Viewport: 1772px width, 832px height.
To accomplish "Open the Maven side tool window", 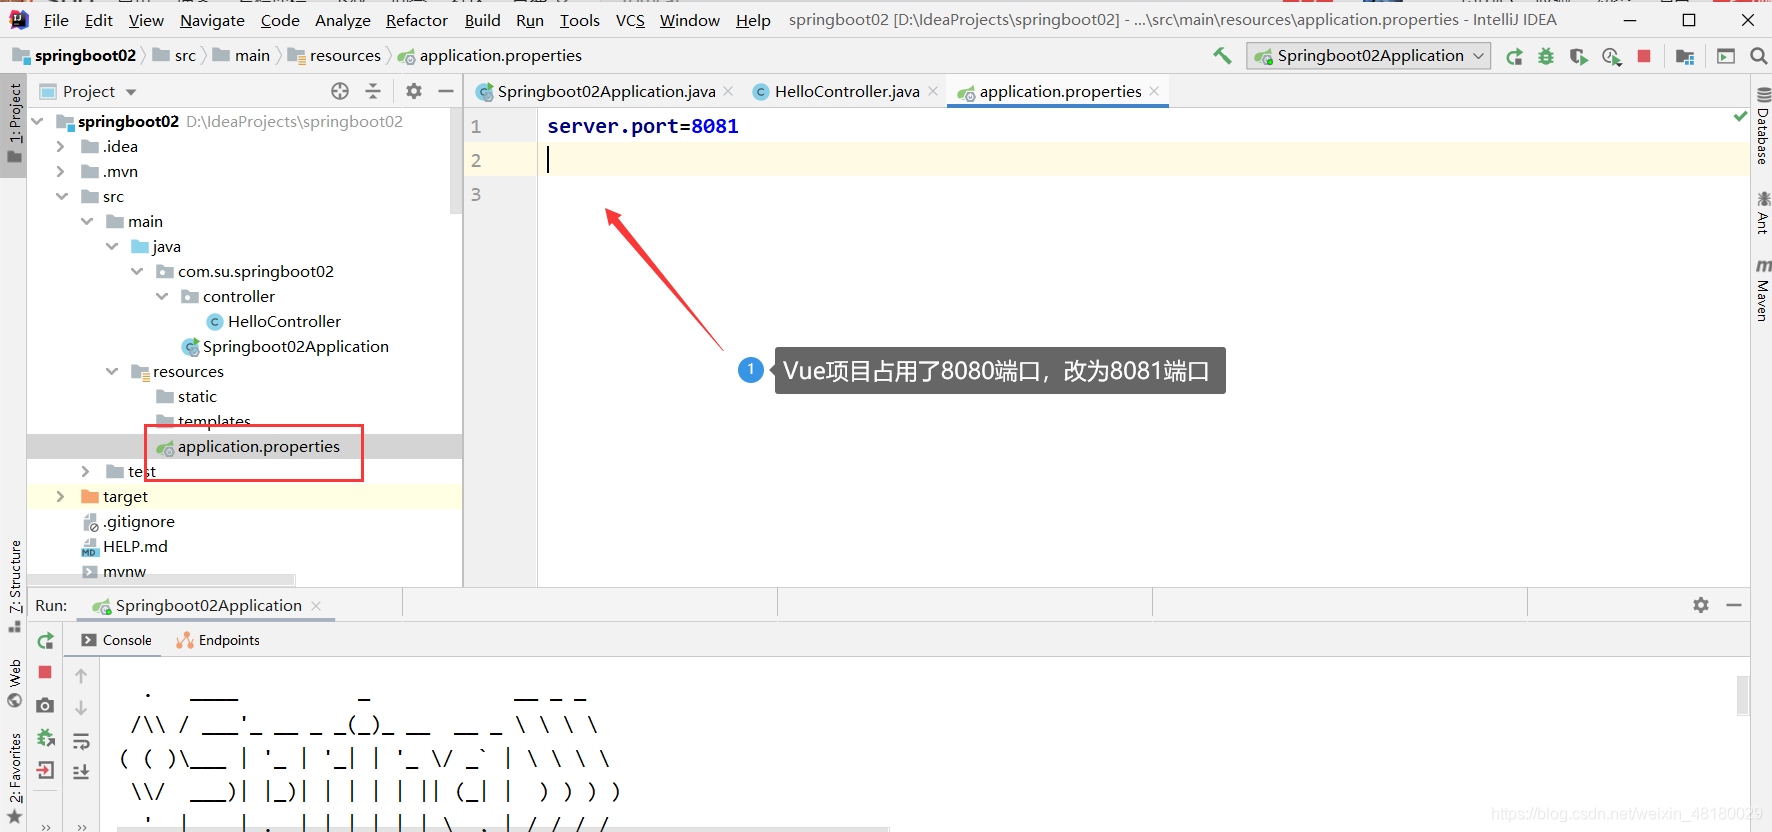I will 1762,291.
